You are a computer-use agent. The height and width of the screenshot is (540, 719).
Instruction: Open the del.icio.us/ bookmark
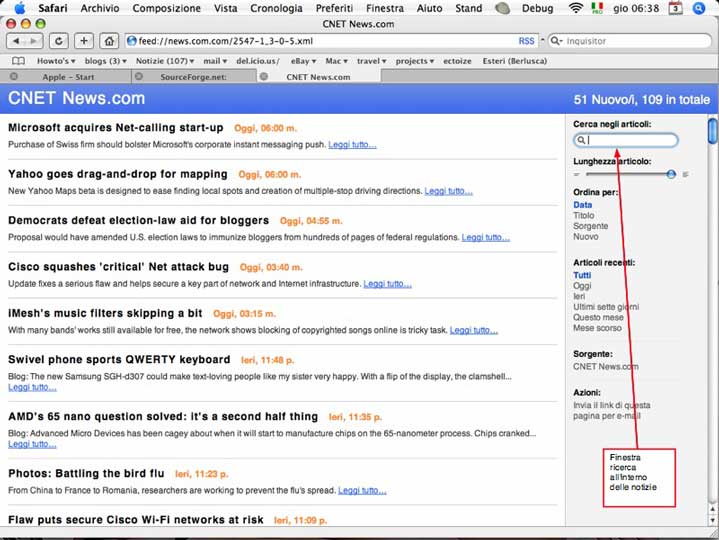click(x=258, y=61)
